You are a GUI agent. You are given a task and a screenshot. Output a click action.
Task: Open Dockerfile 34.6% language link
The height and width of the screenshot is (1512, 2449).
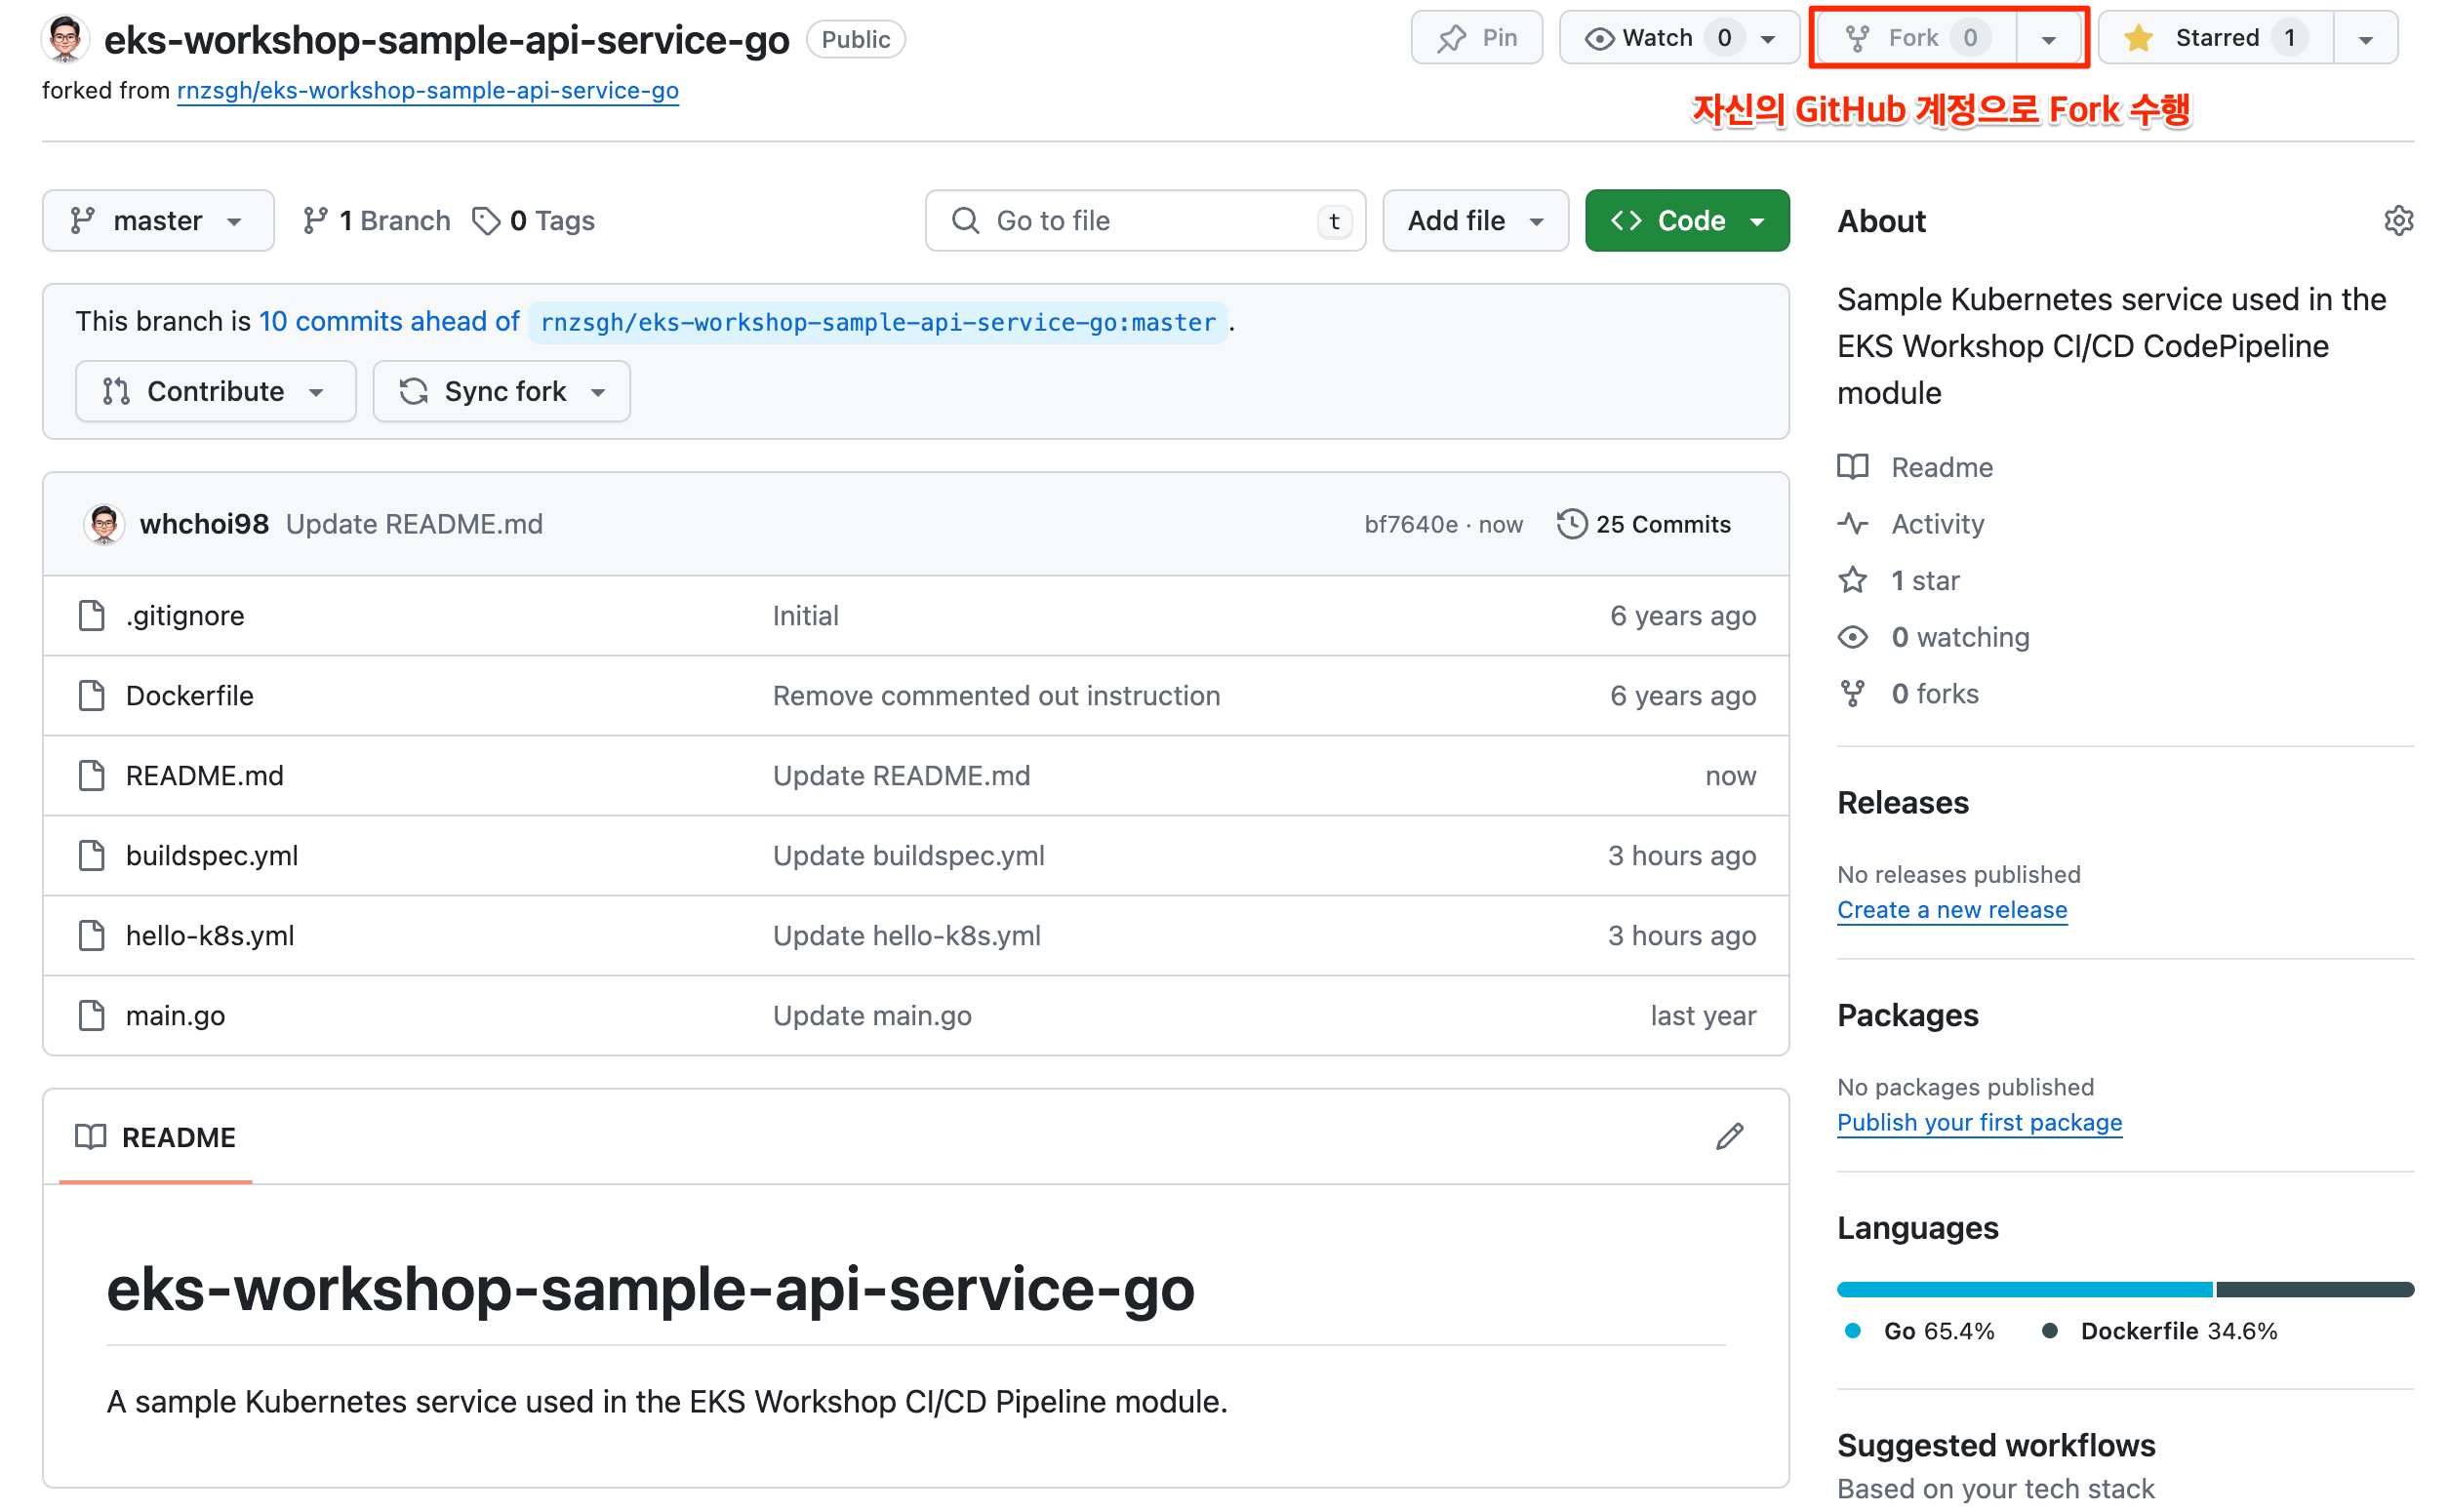(2159, 1331)
